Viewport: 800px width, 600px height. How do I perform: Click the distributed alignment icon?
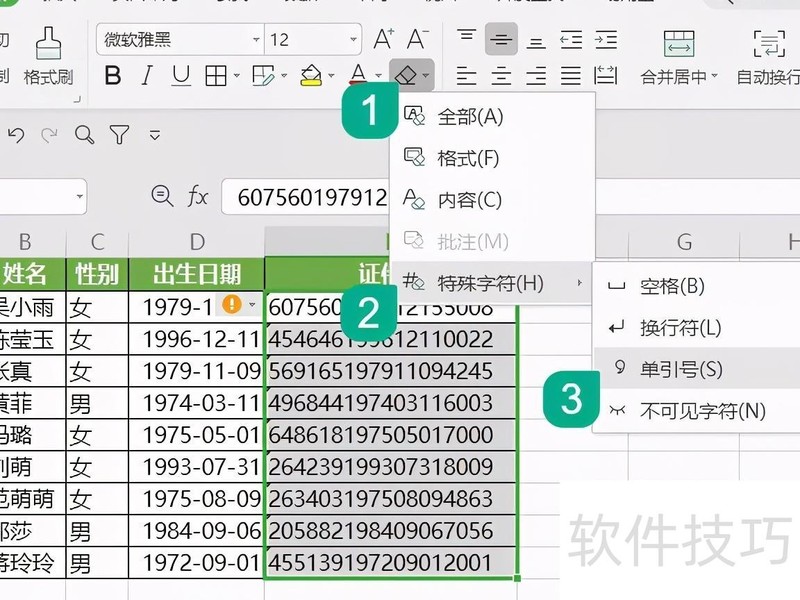[x=606, y=76]
